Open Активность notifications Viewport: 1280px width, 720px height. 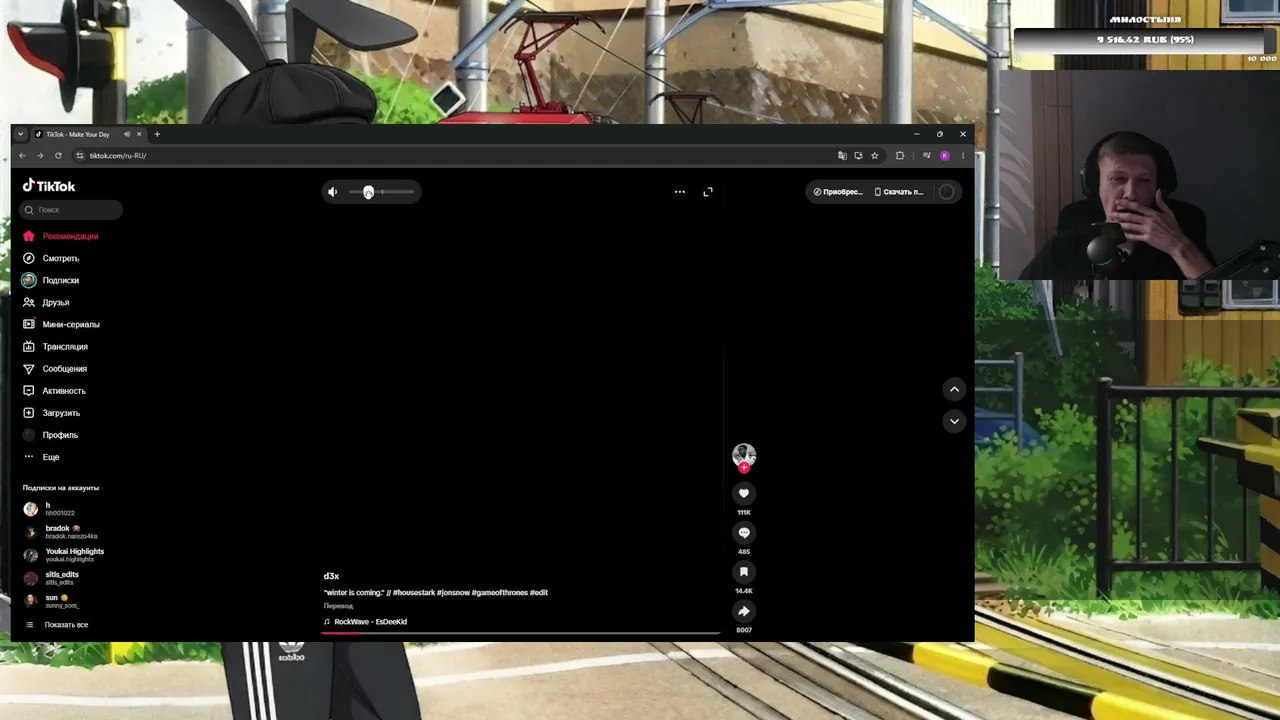(54, 390)
